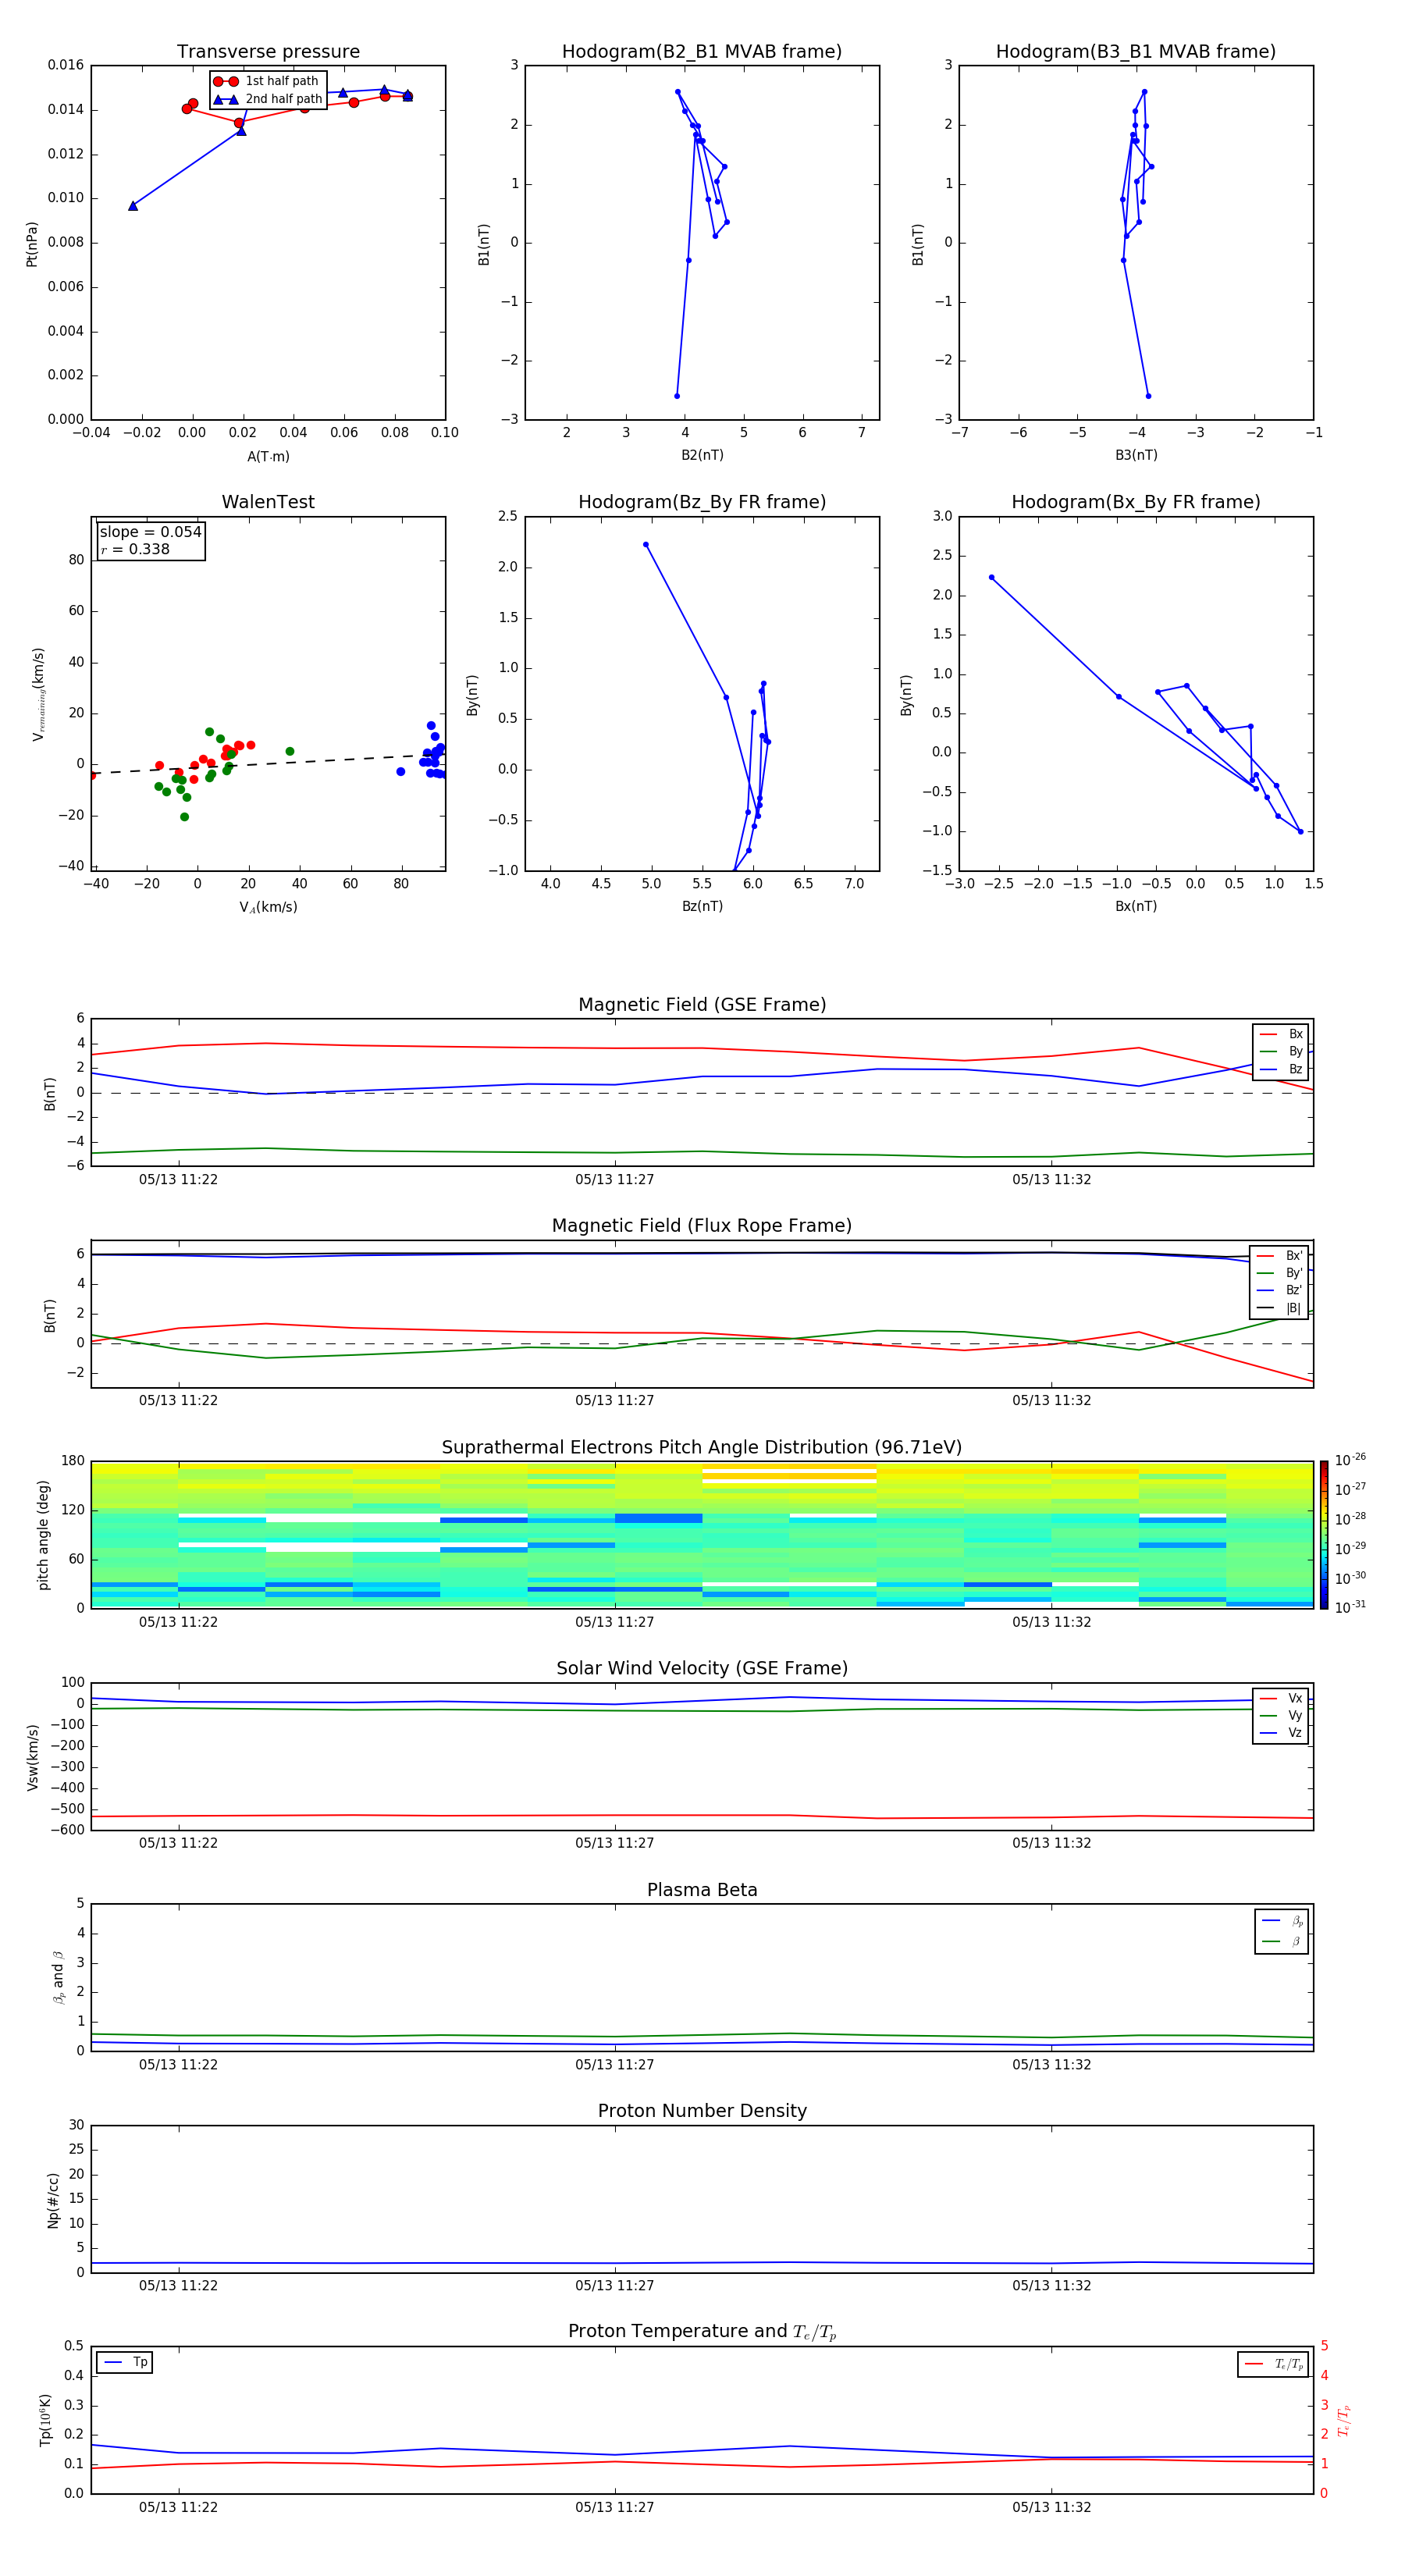Click the bottom data point in B3_B1 hodogram
Viewport: 1405px width, 2576px height.
(1148, 396)
